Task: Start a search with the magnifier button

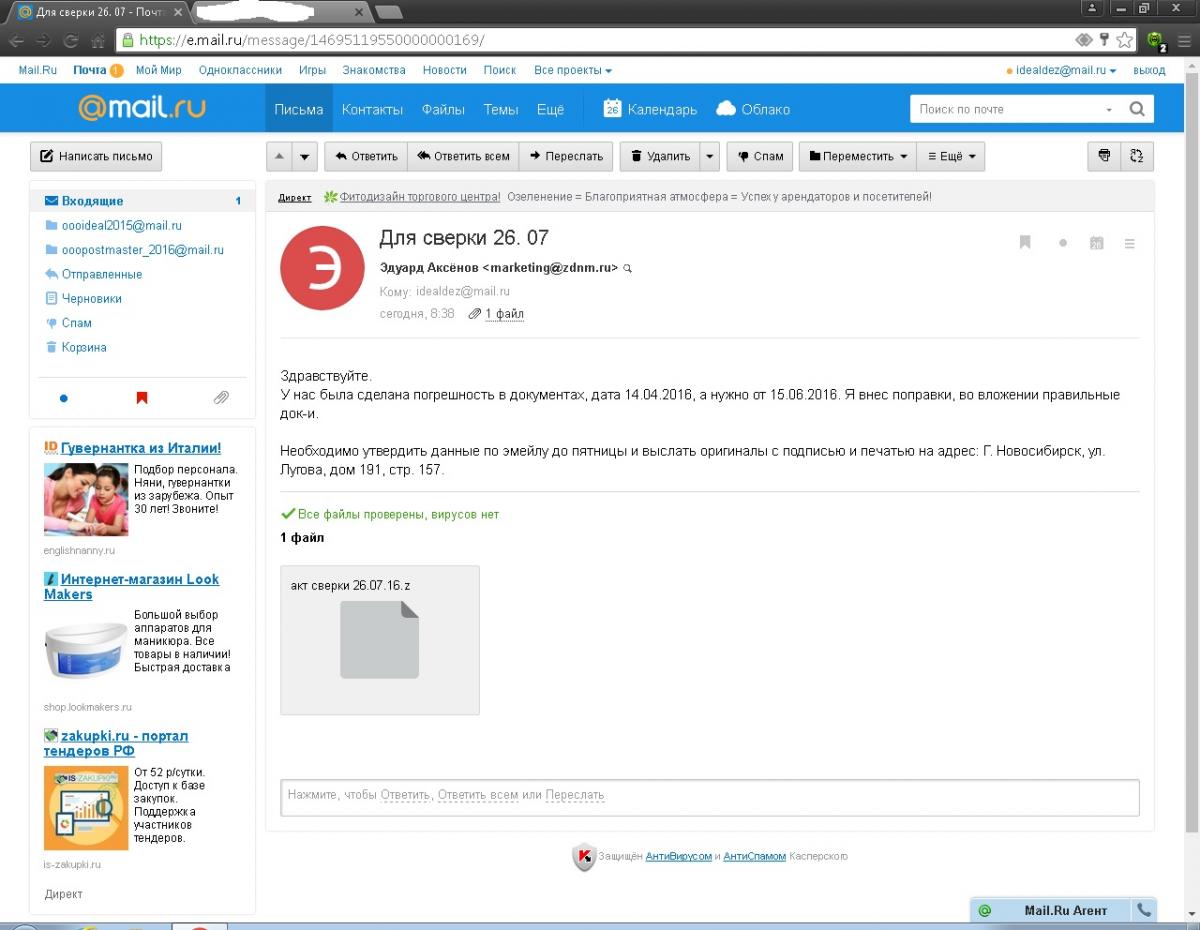Action: 1137,109
